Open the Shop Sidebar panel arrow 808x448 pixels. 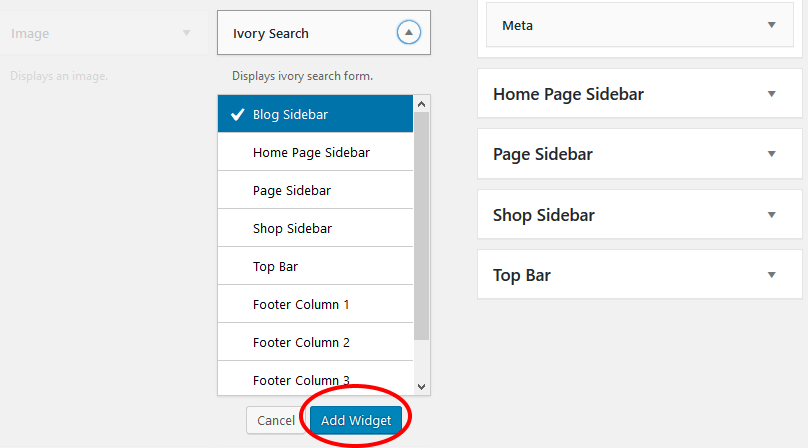point(771,214)
